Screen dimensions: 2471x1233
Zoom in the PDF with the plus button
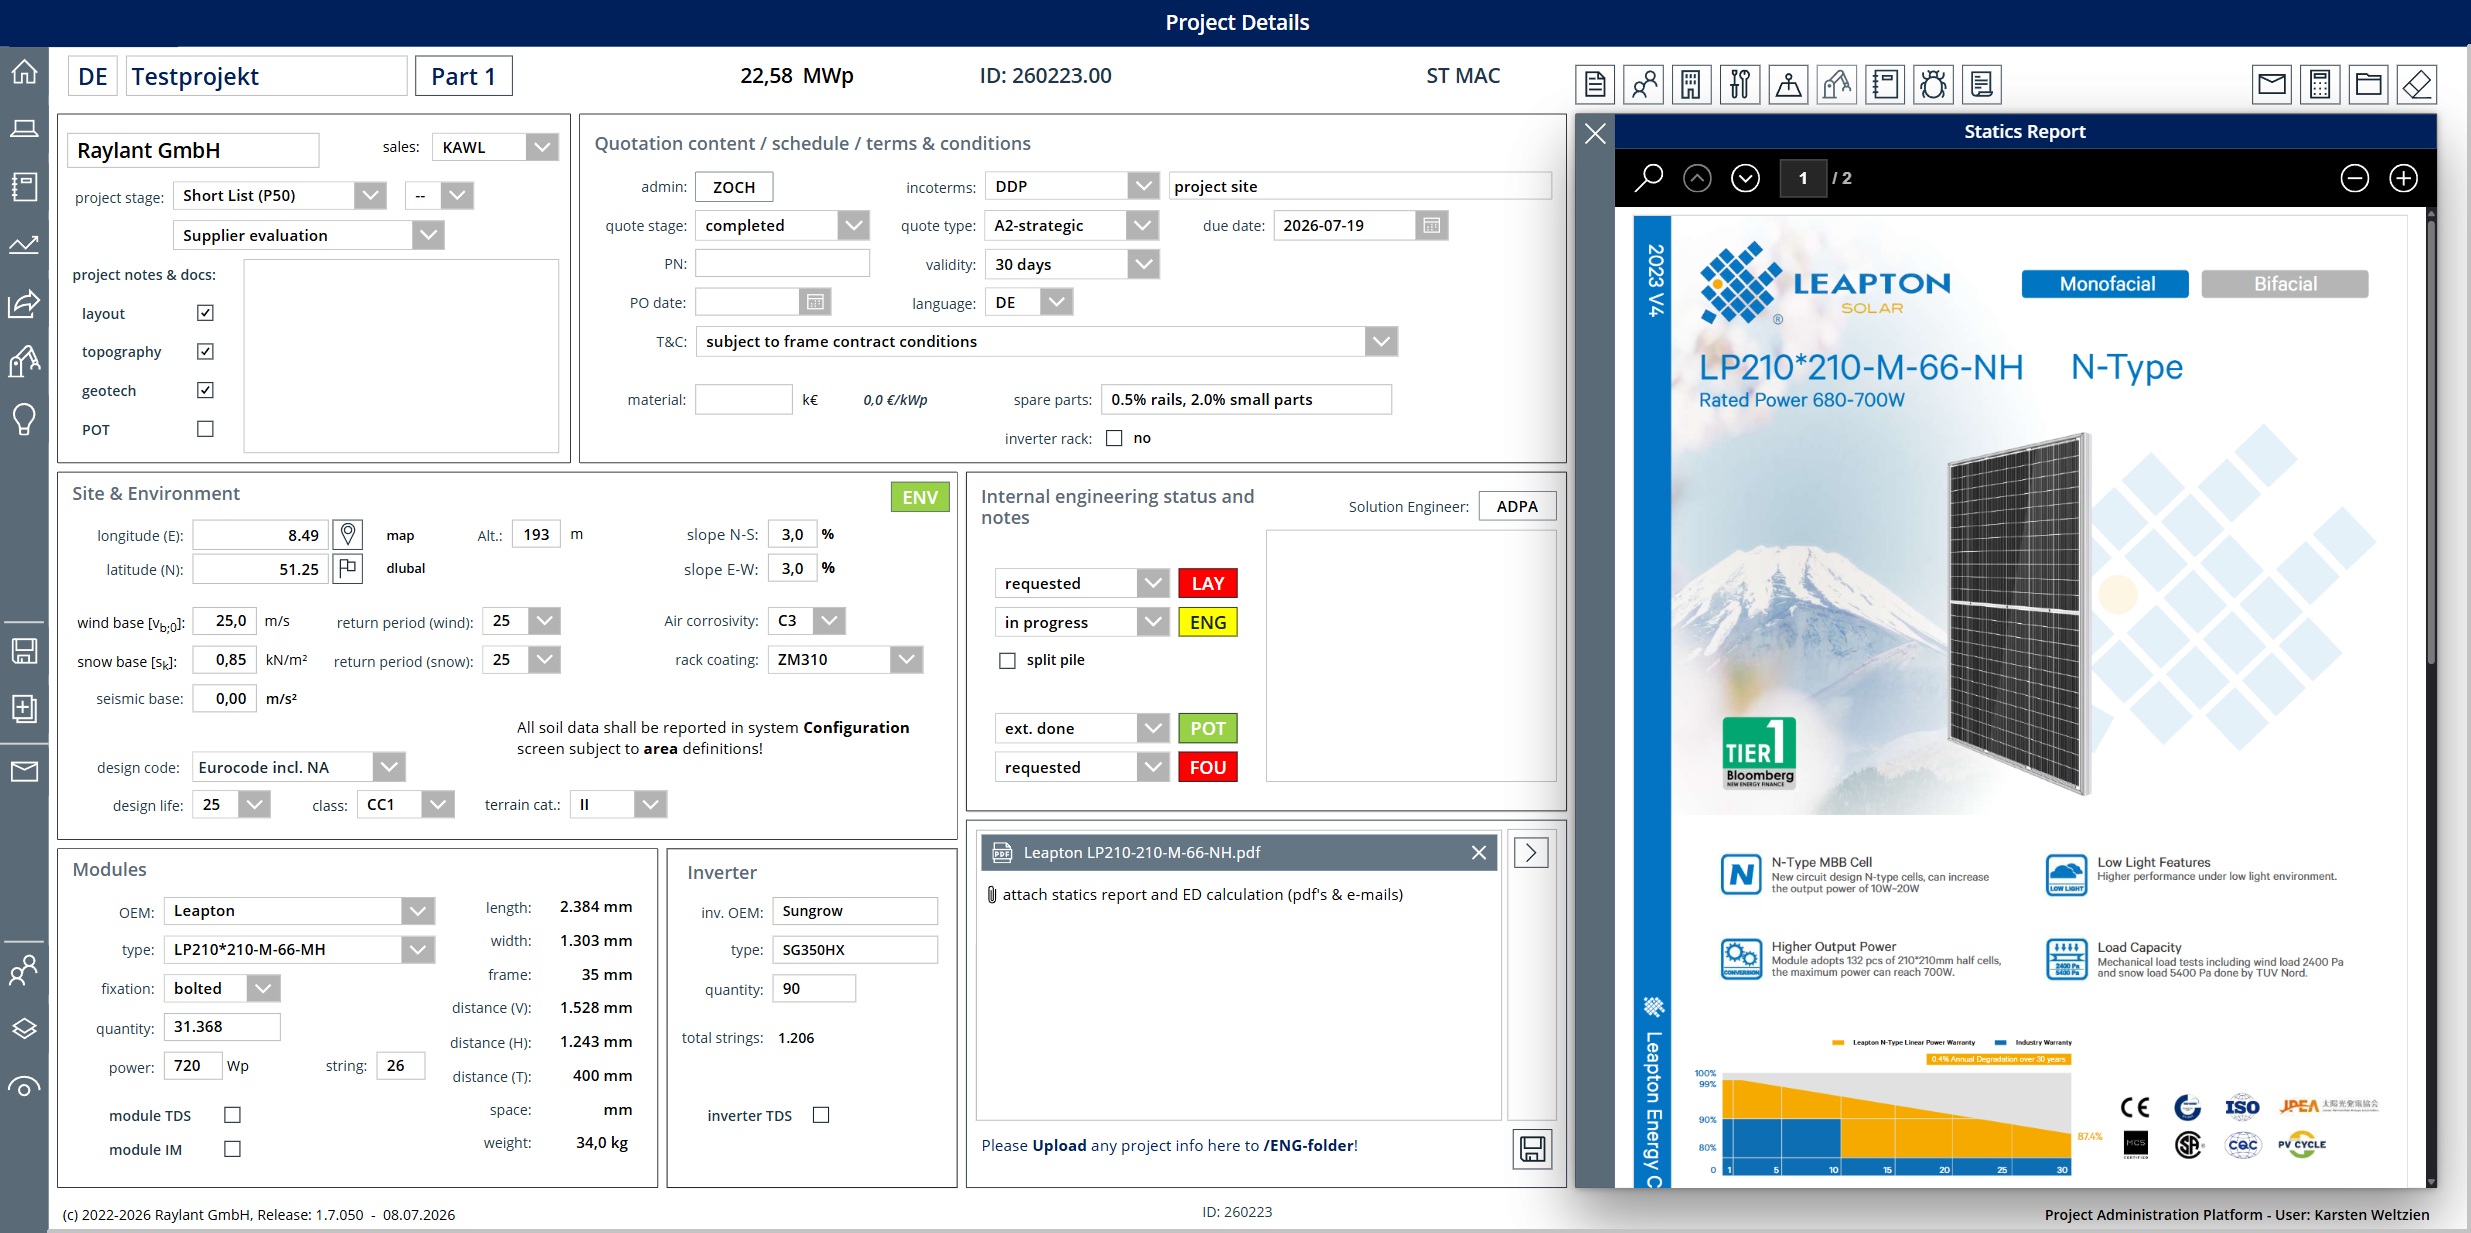[2404, 178]
